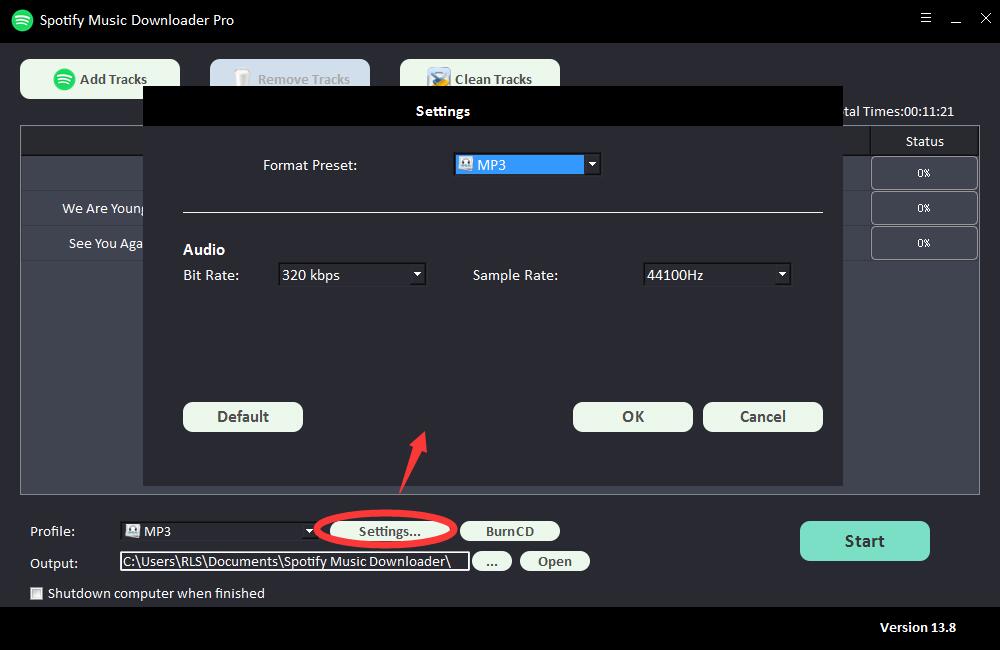Cancel the Settings dialog
The image size is (1000, 650).
[762, 417]
